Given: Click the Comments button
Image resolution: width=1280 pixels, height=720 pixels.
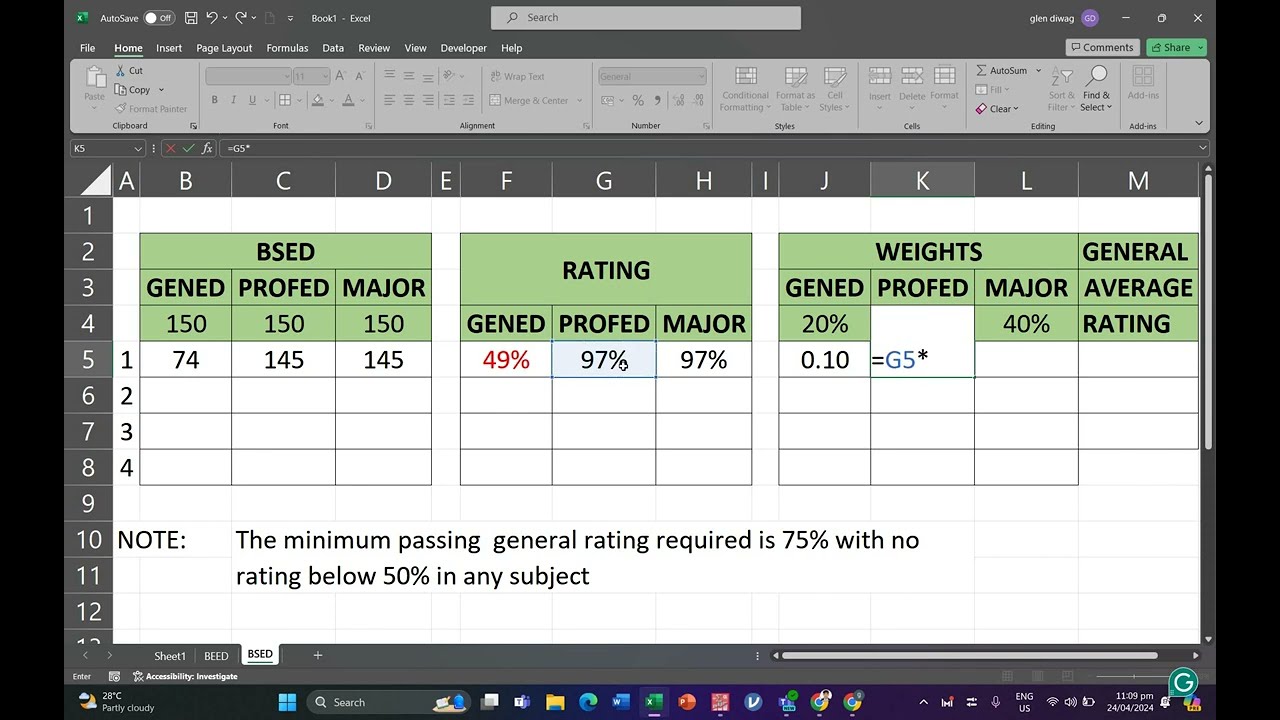Looking at the screenshot, I should click(1102, 47).
